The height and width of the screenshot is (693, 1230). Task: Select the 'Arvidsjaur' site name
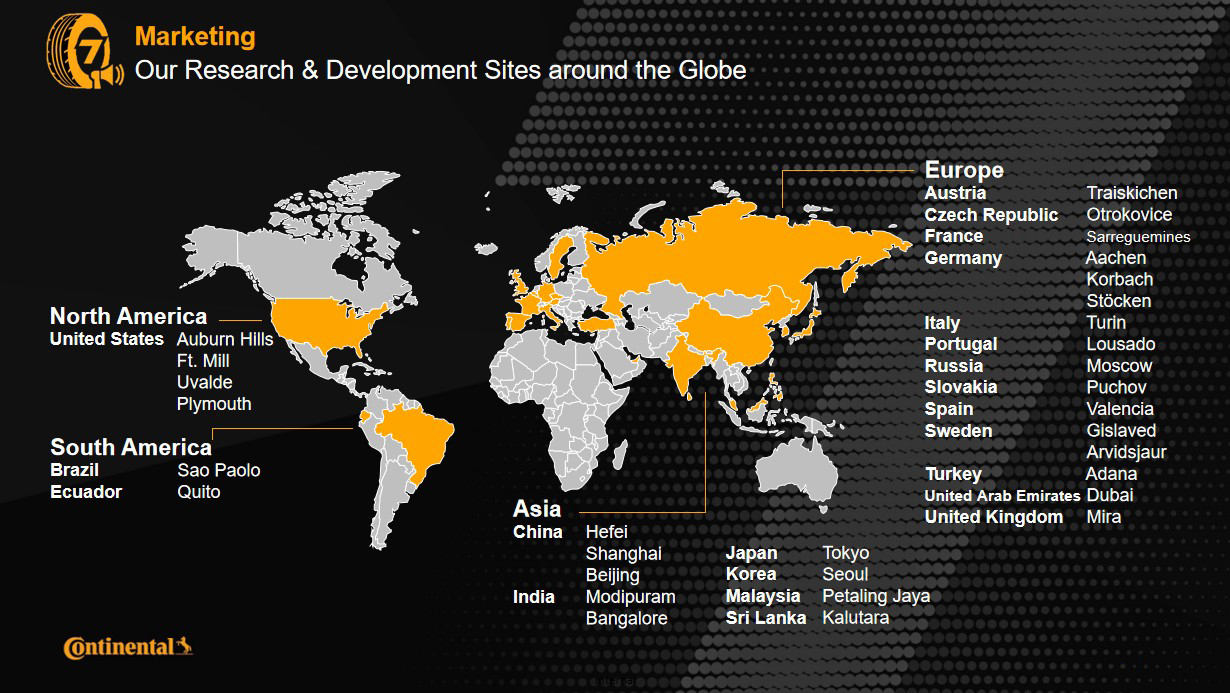click(1127, 452)
